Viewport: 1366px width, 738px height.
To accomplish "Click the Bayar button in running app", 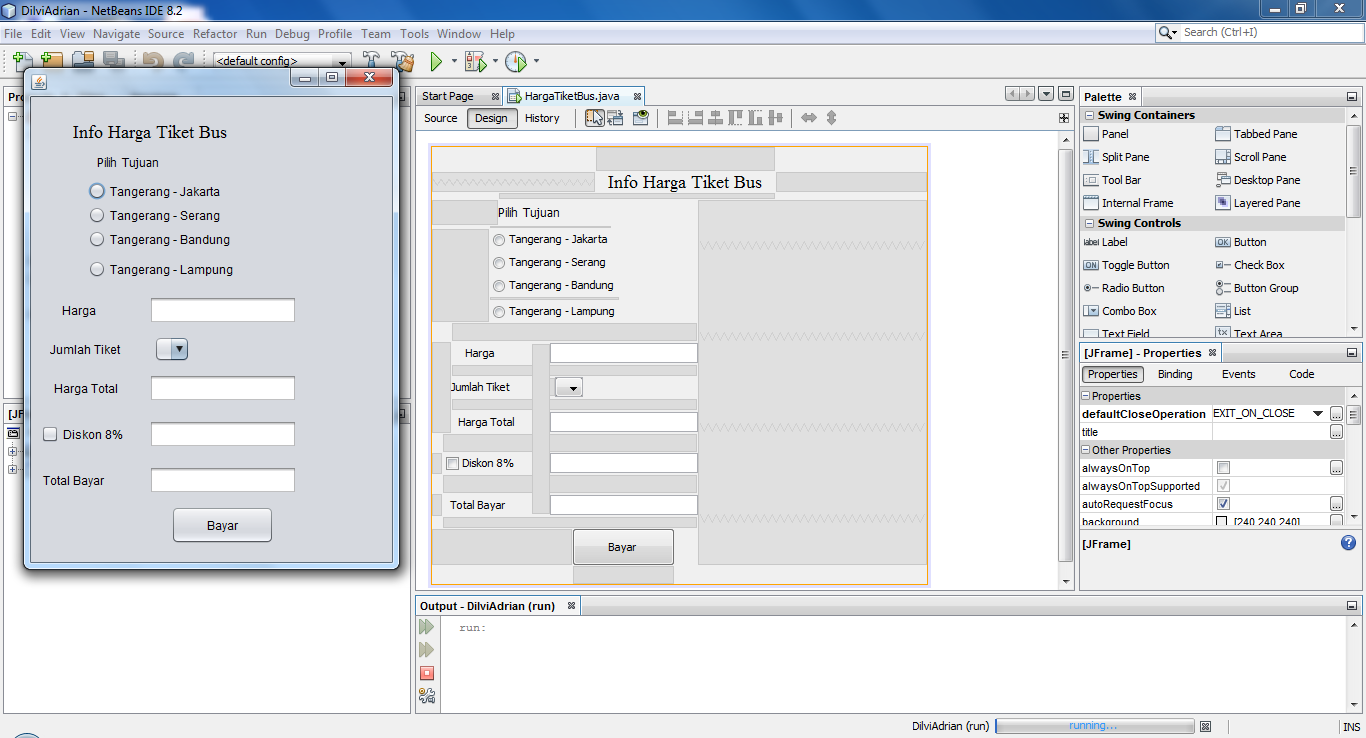I will pyautogui.click(x=222, y=524).
